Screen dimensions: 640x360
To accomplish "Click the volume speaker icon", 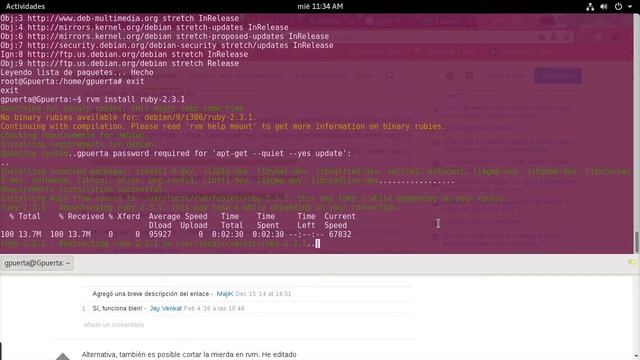I will tap(604, 7).
